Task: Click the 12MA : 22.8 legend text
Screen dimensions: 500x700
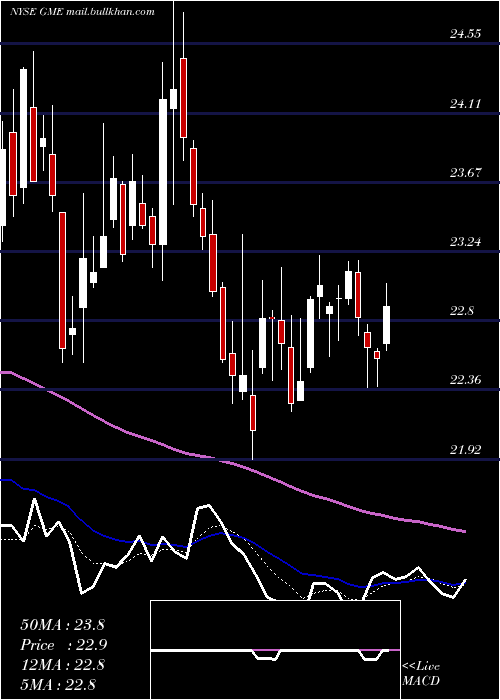Action: (62, 665)
